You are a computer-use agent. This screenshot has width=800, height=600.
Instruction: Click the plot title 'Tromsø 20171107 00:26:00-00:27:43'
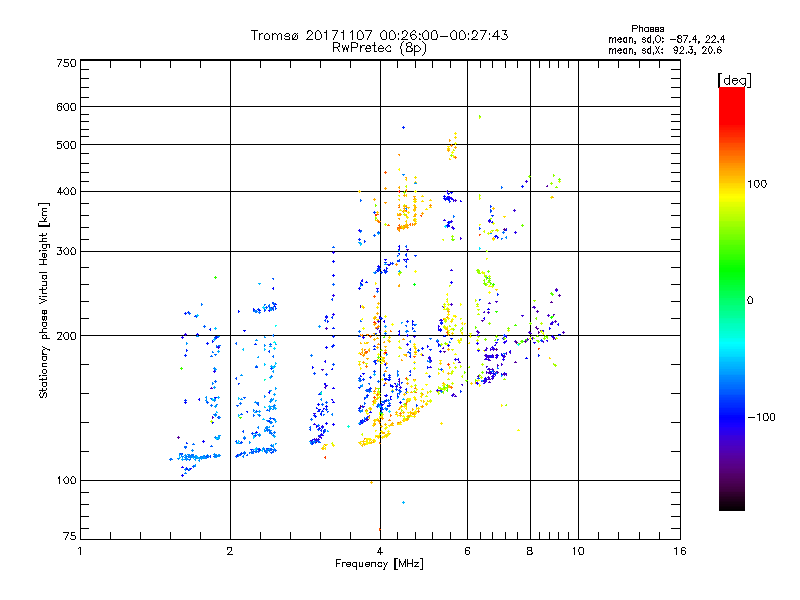[x=379, y=35]
